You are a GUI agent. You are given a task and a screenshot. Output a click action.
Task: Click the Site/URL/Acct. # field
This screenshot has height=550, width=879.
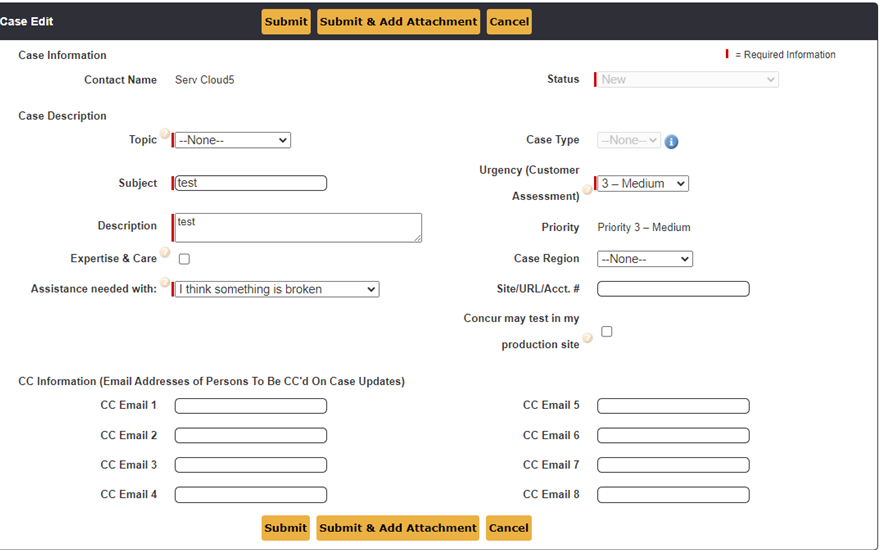click(673, 289)
